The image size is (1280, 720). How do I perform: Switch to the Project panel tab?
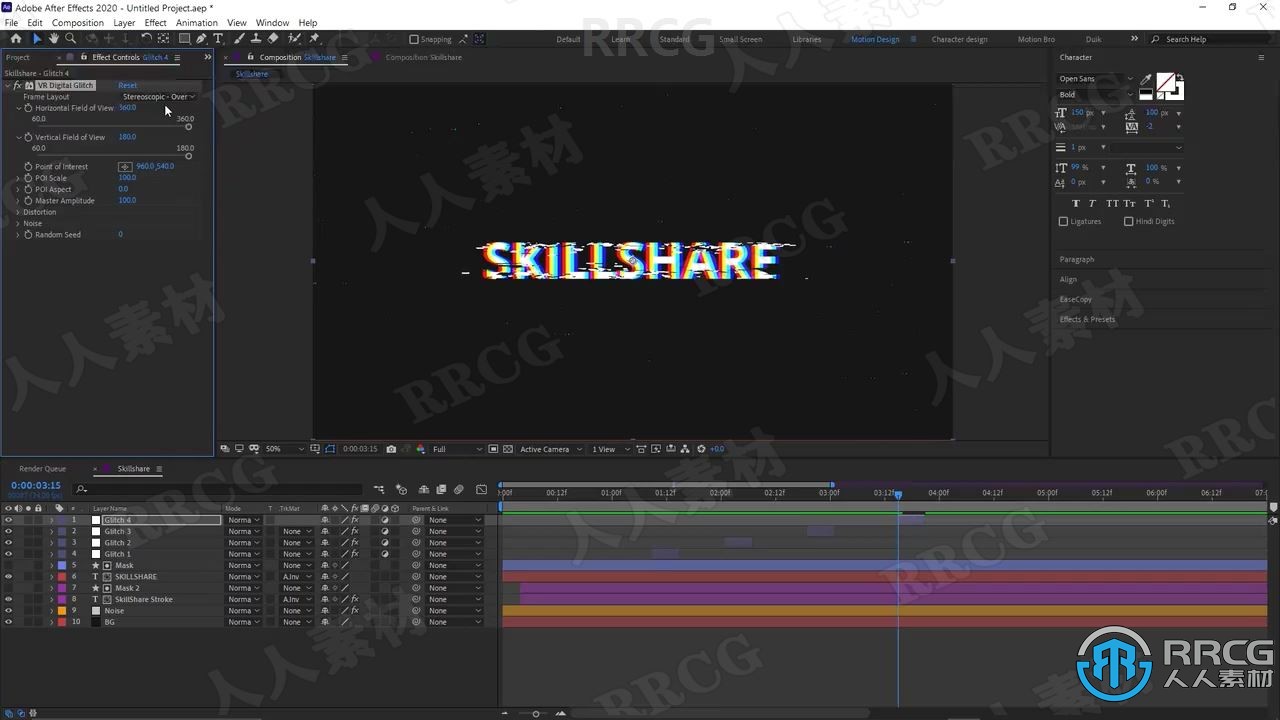pos(18,57)
